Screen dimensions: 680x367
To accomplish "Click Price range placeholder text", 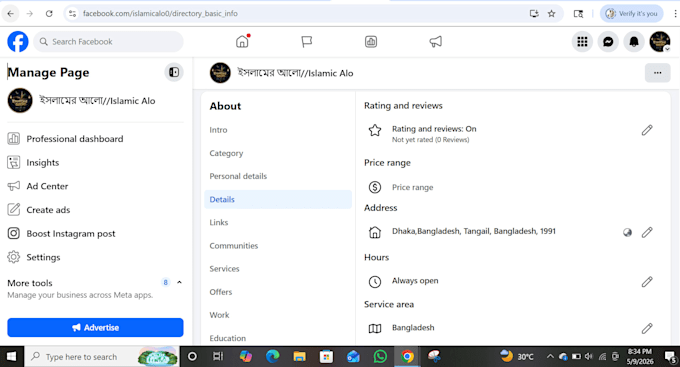I will [412, 187].
